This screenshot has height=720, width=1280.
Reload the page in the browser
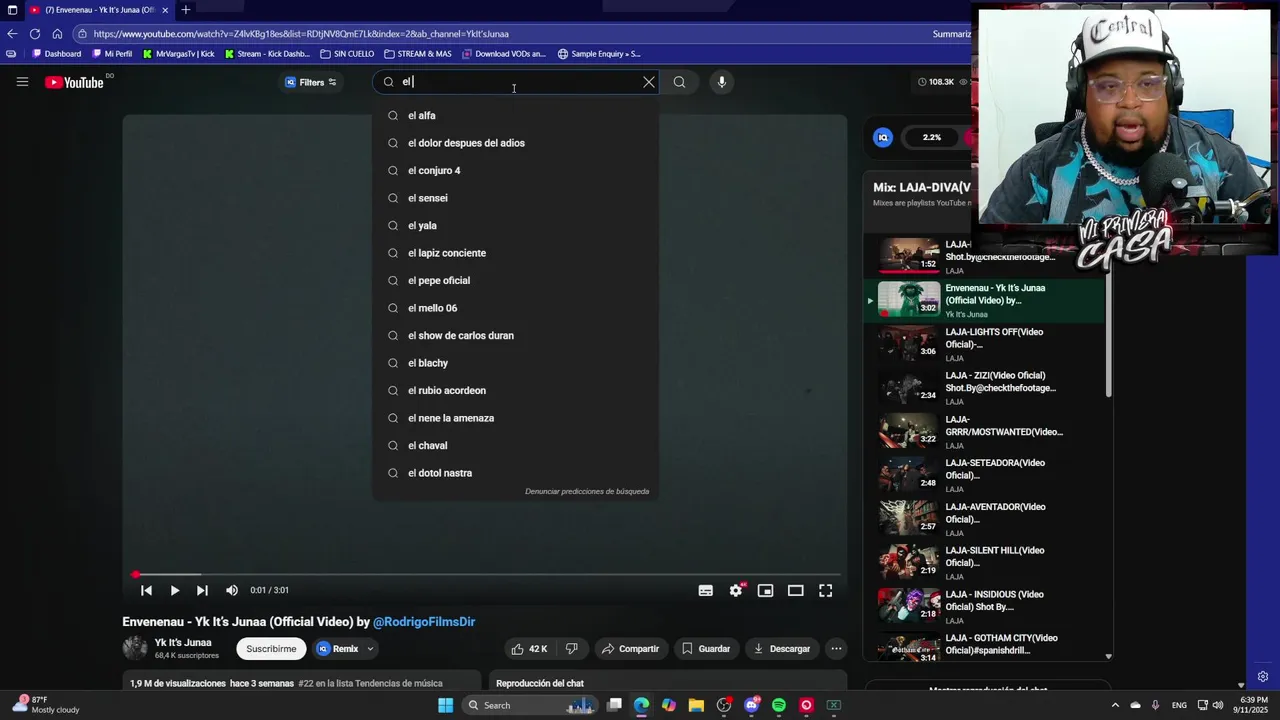[x=34, y=33]
